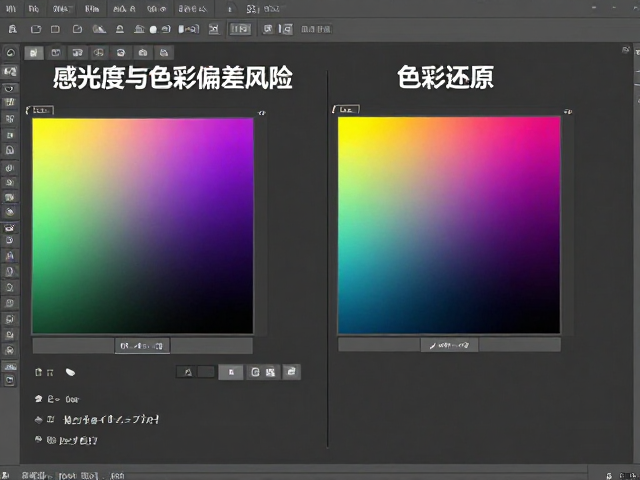Screen dimensions: 640x480
Task: Click the last icon in the sub-toolbar row
Action: pyautogui.click(x=164, y=53)
